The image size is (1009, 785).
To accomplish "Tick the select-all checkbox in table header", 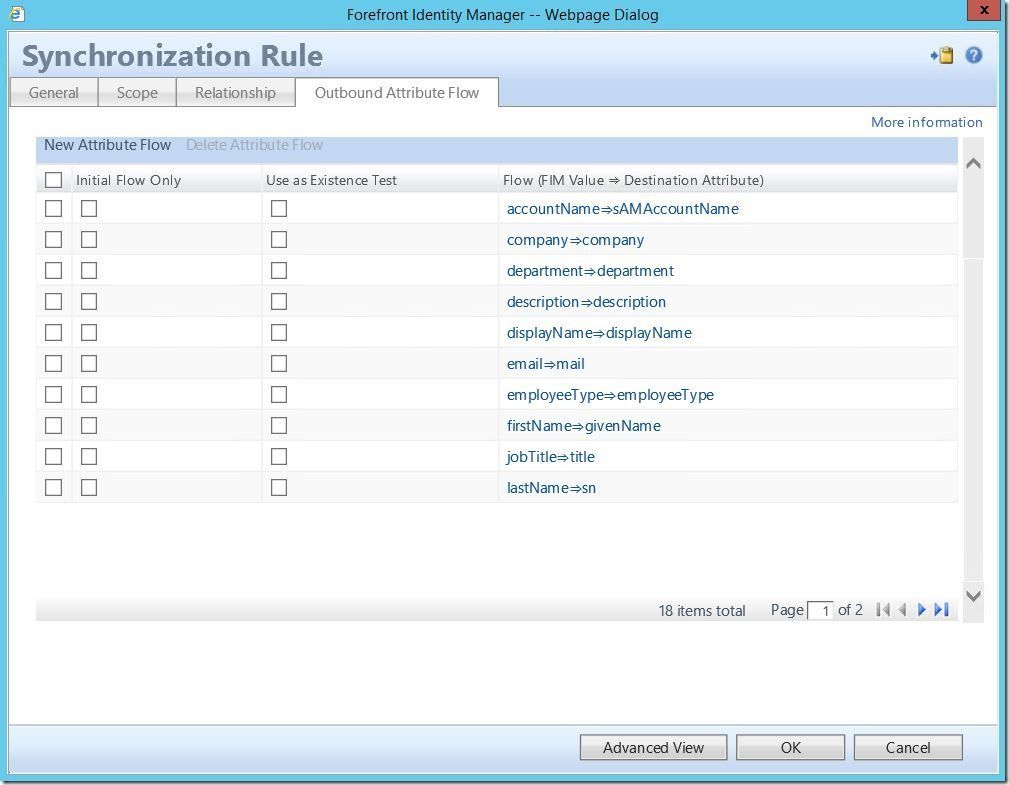I will point(53,180).
